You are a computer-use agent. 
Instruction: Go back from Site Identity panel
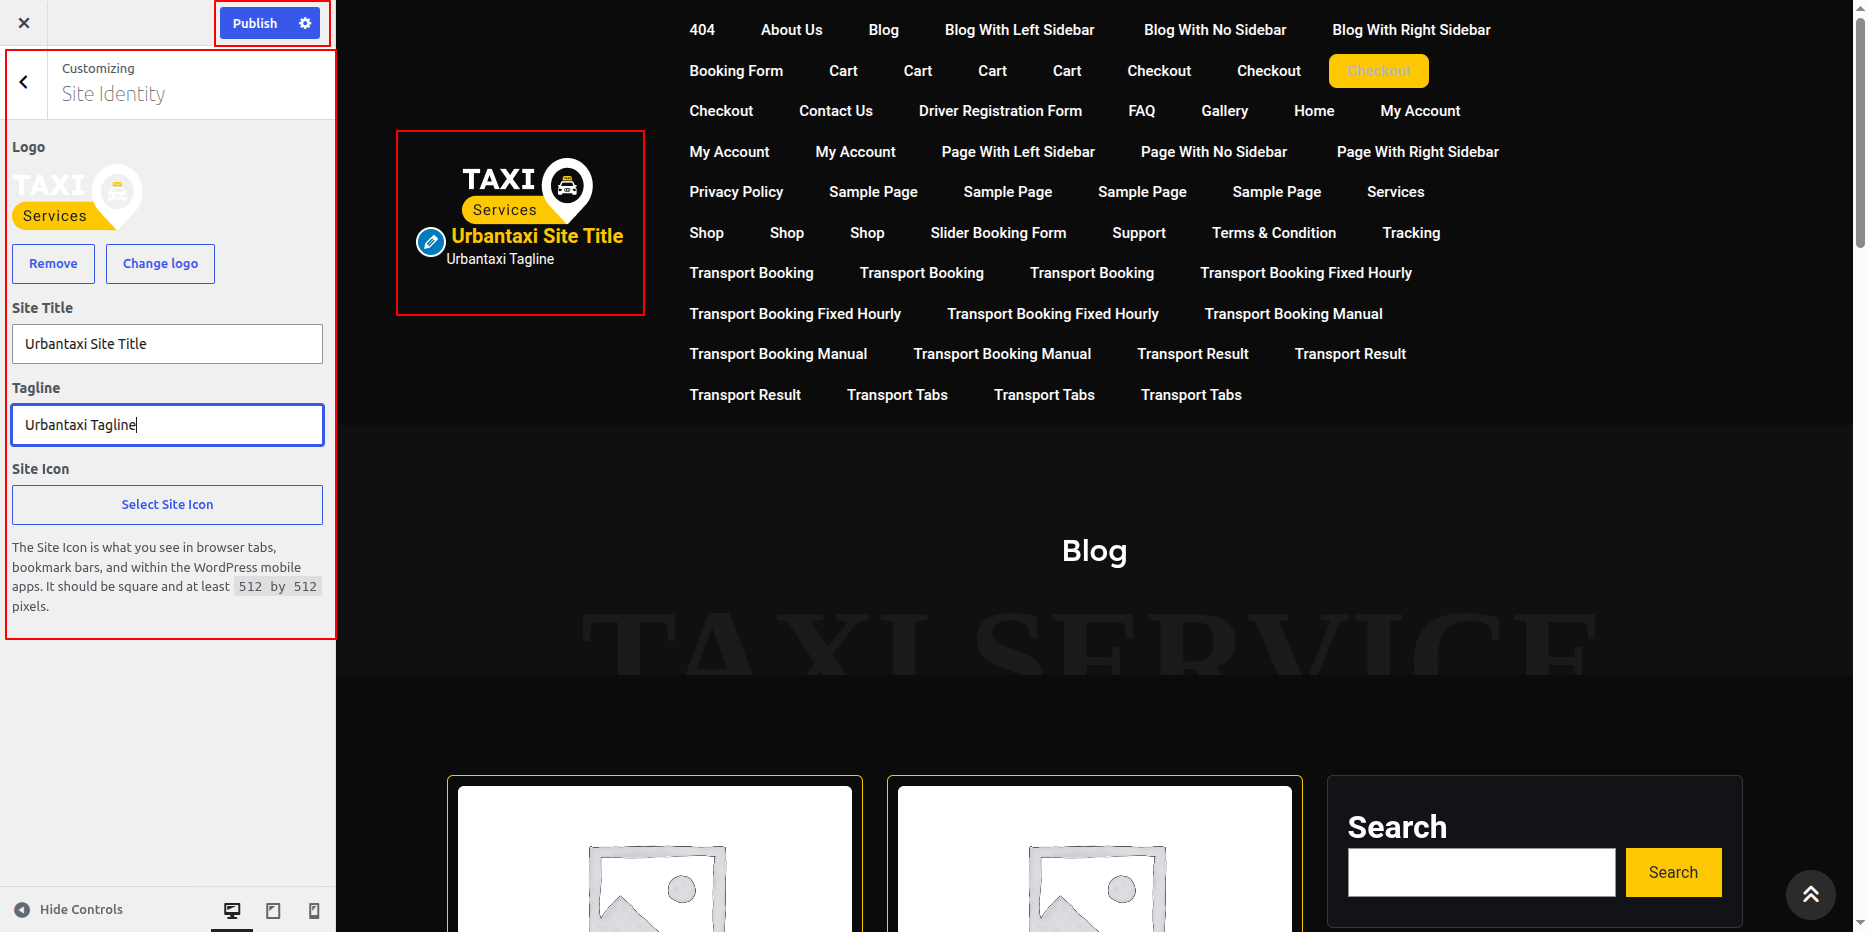(x=24, y=82)
